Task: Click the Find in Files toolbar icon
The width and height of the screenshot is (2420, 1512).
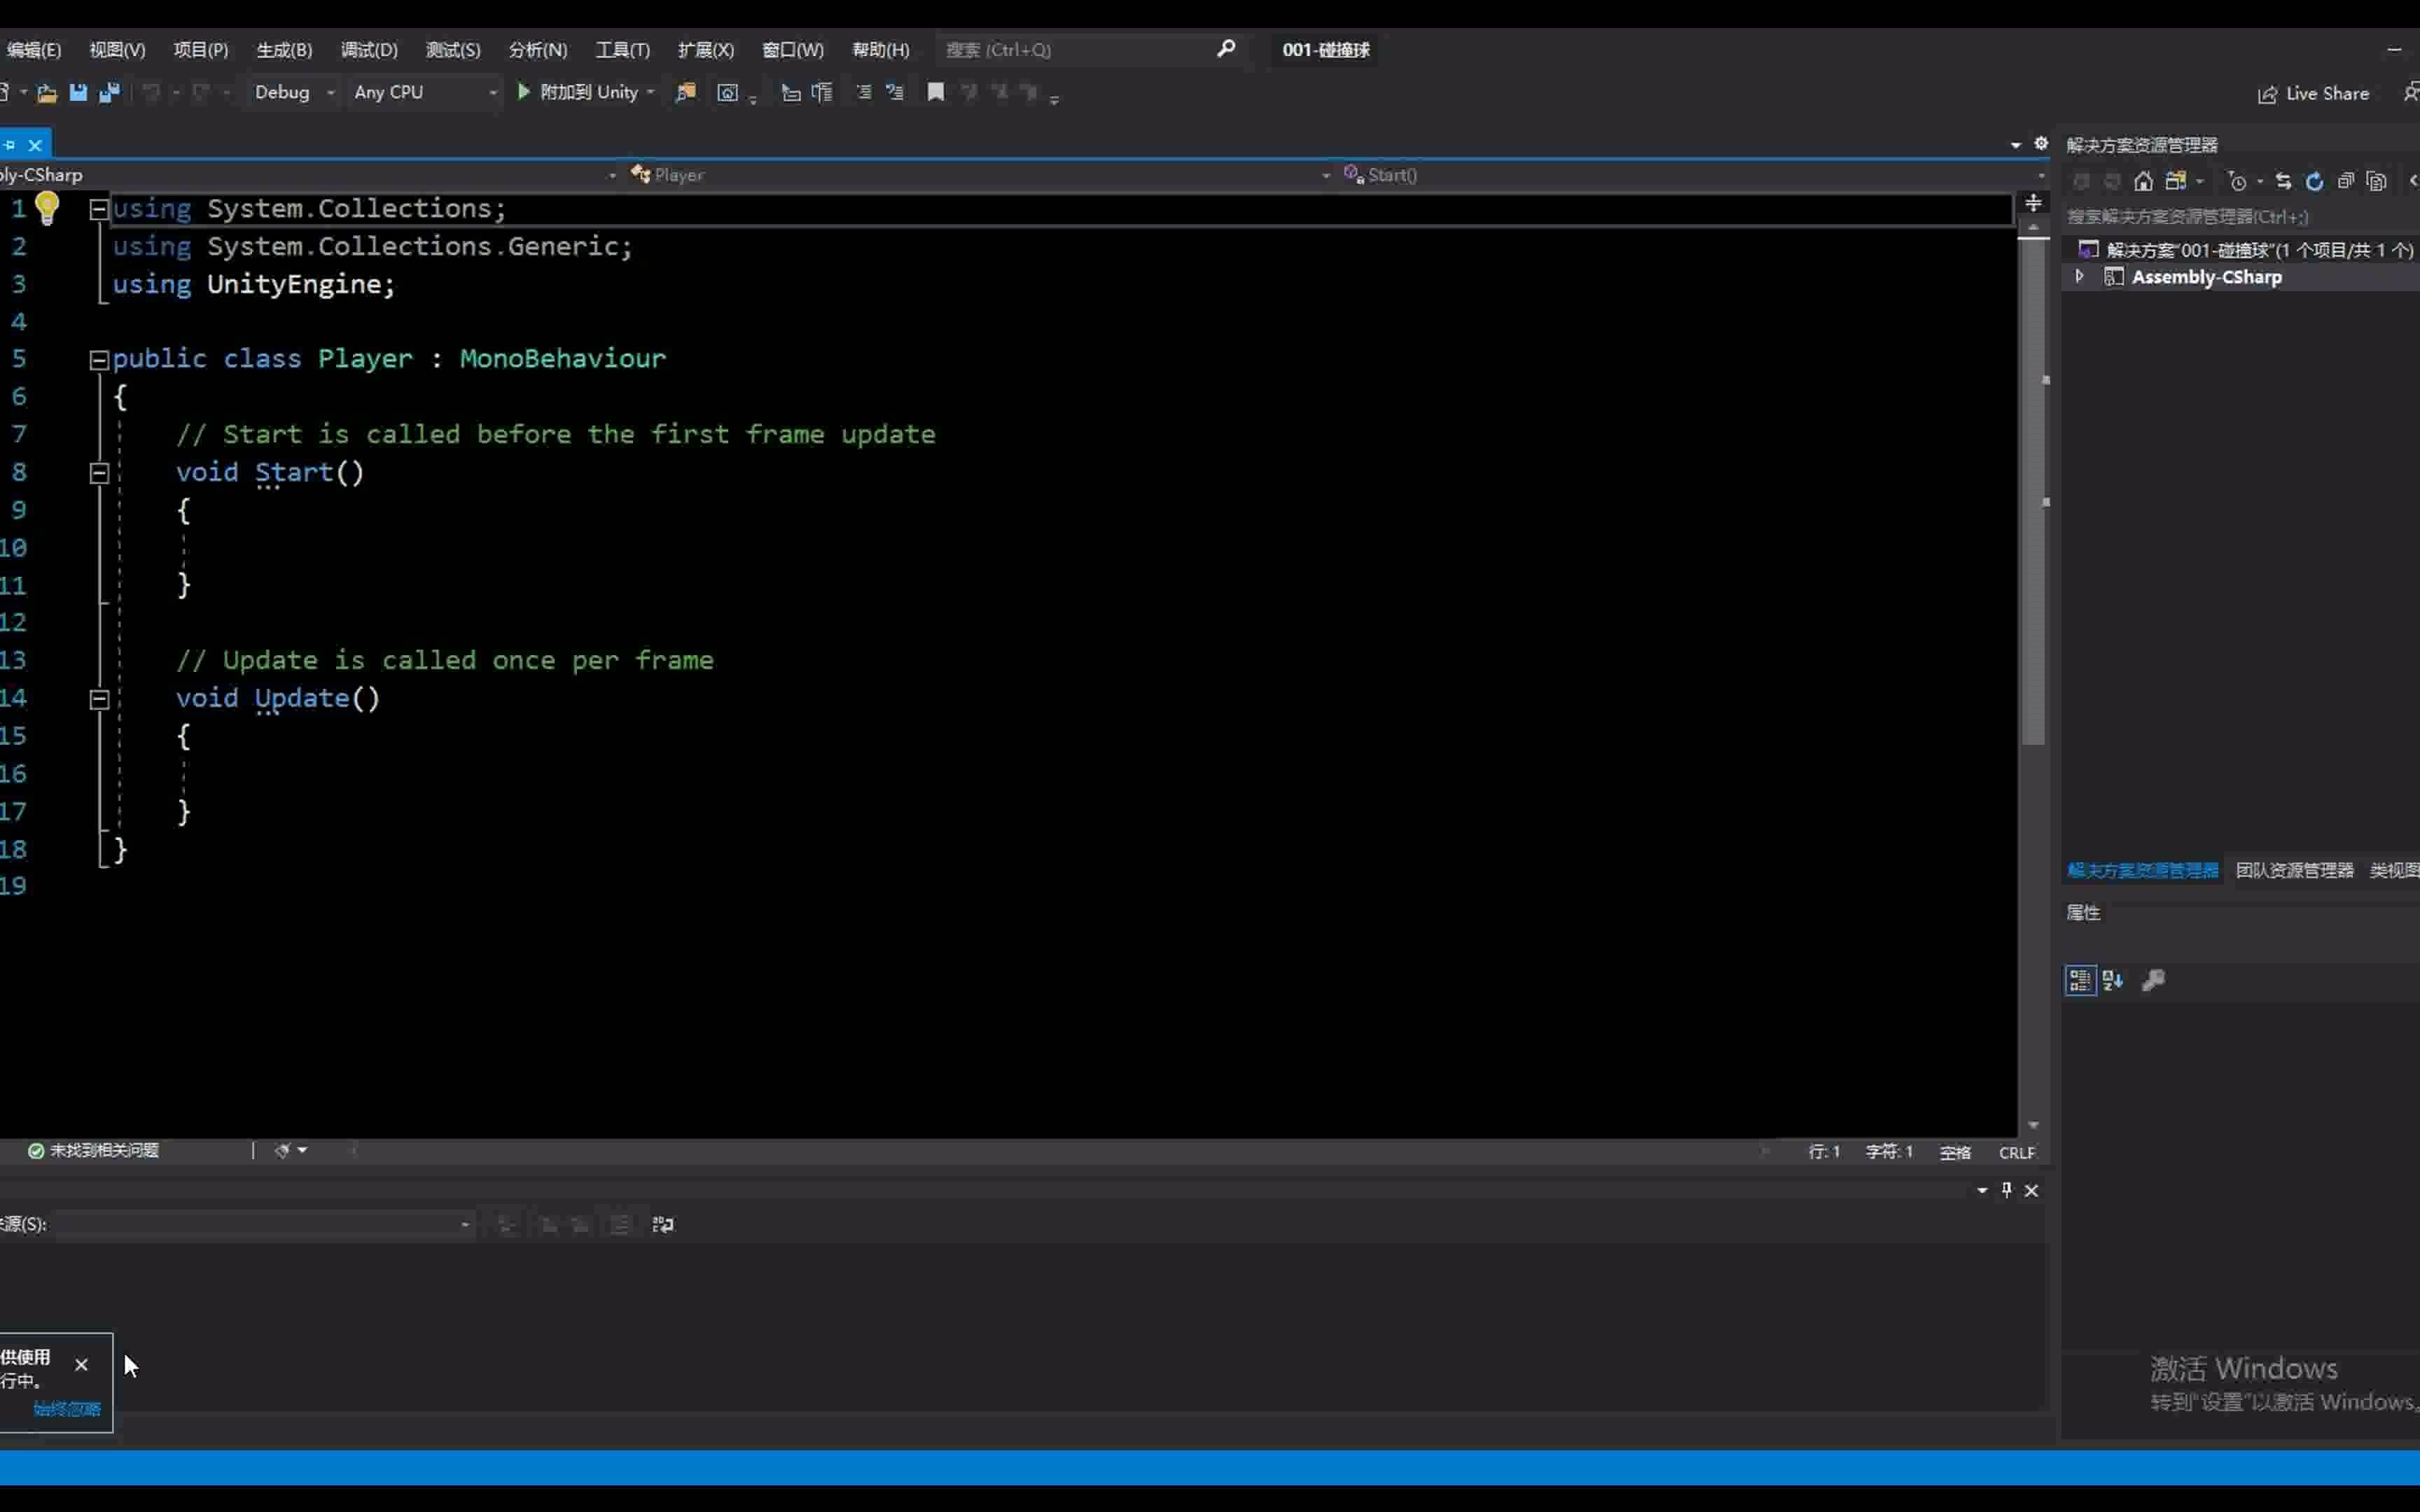Action: [x=685, y=92]
